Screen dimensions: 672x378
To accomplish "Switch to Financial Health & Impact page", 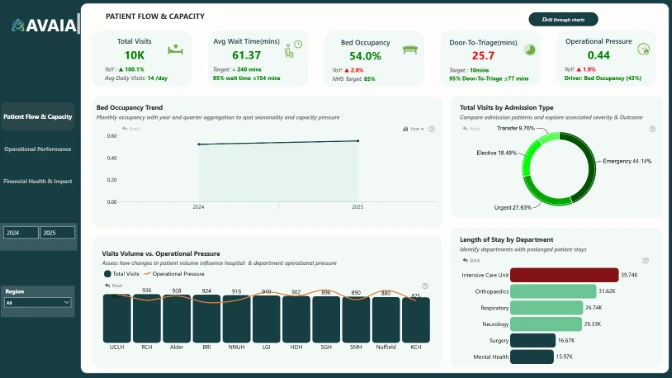I will [38, 181].
